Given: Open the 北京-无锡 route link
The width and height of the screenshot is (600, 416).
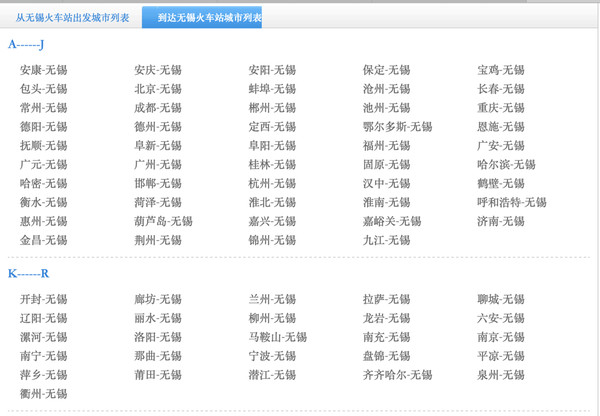Looking at the screenshot, I should pos(158,89).
